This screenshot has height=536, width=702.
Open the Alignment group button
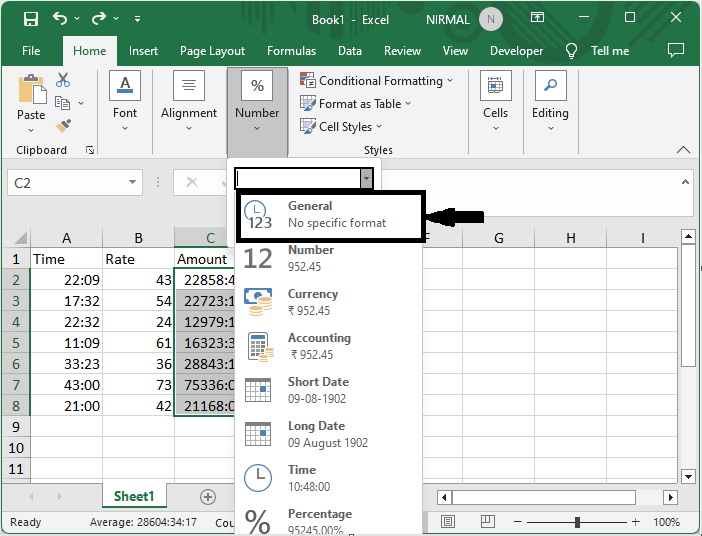click(x=189, y=100)
